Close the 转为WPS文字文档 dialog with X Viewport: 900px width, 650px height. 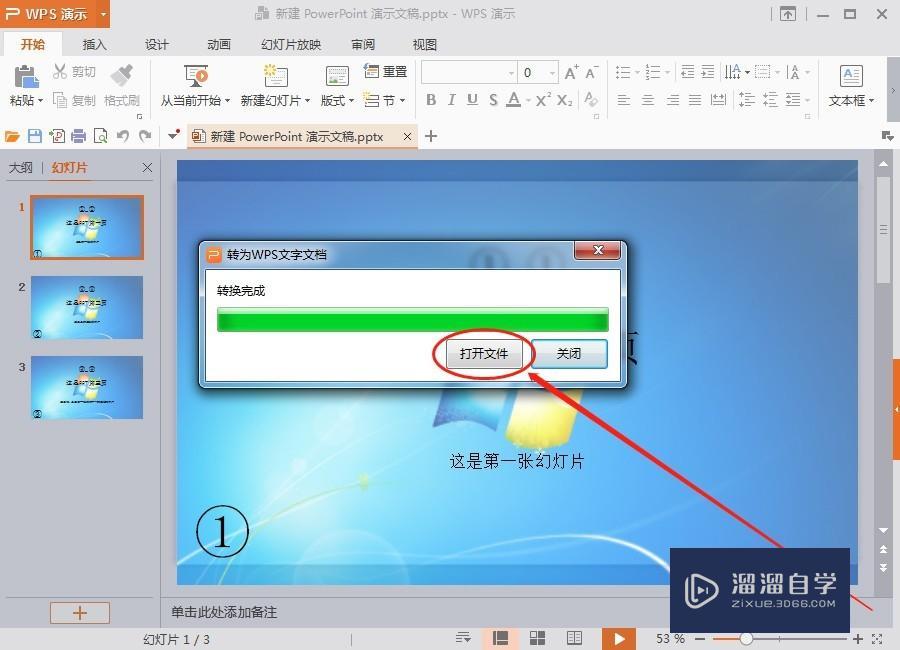tap(598, 250)
